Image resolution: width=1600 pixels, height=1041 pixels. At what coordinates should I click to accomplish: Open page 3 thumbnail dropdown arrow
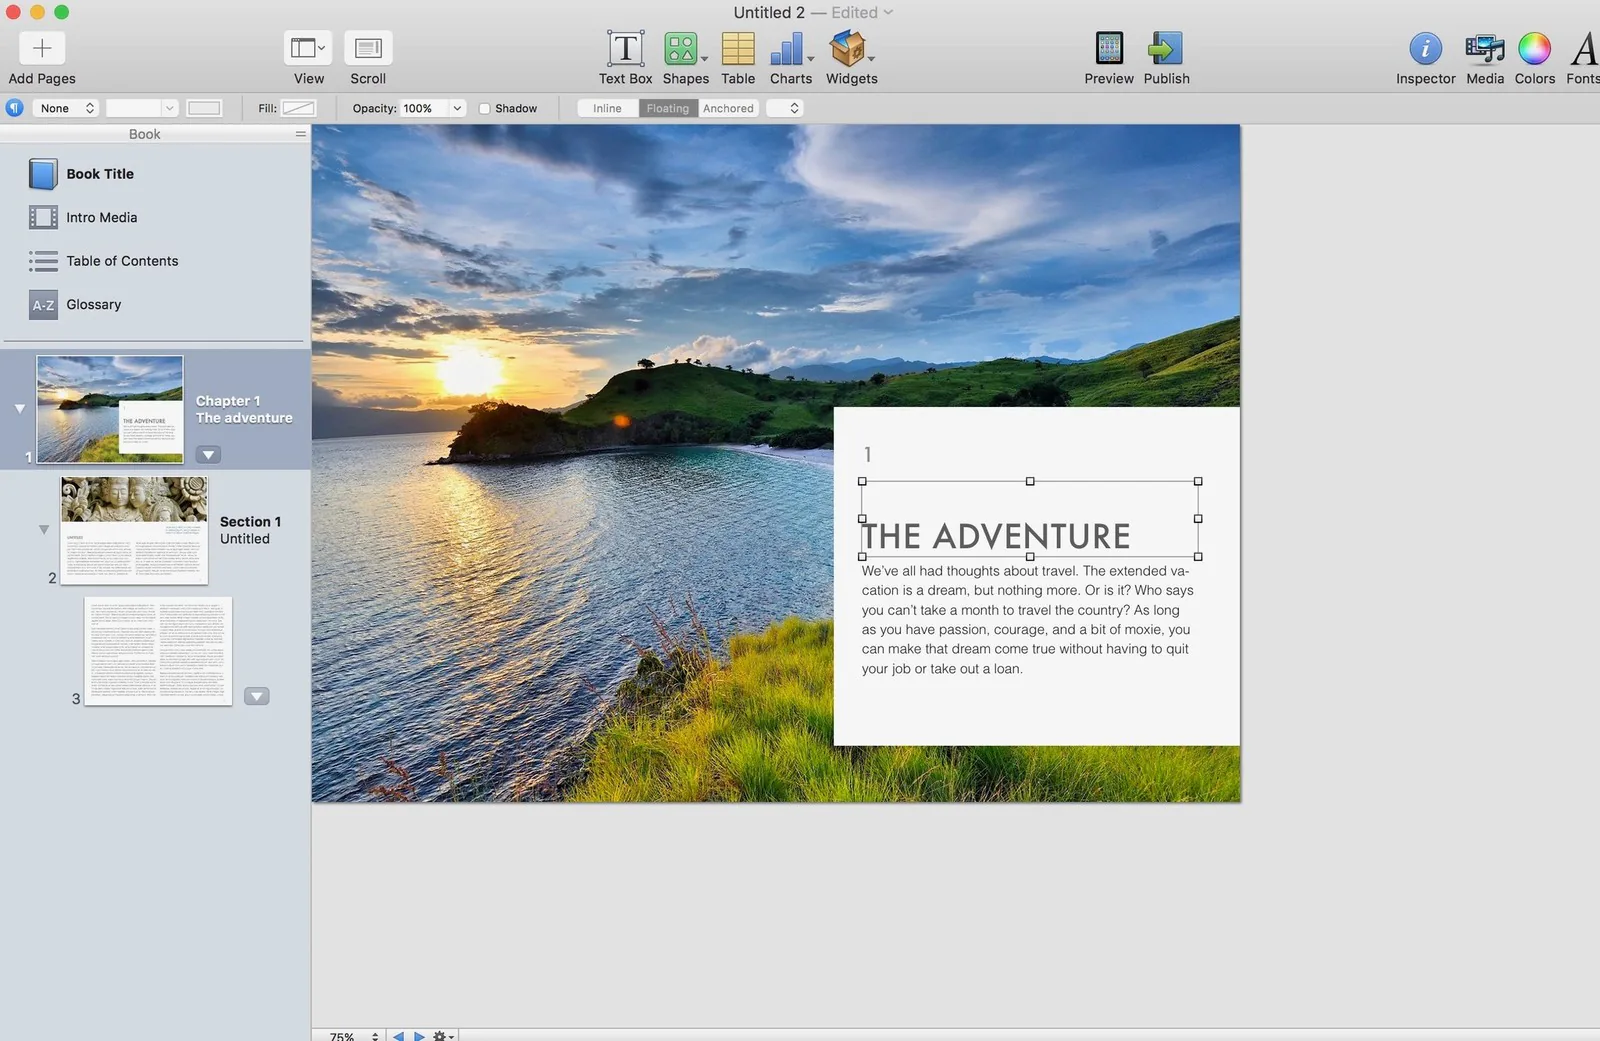(257, 696)
